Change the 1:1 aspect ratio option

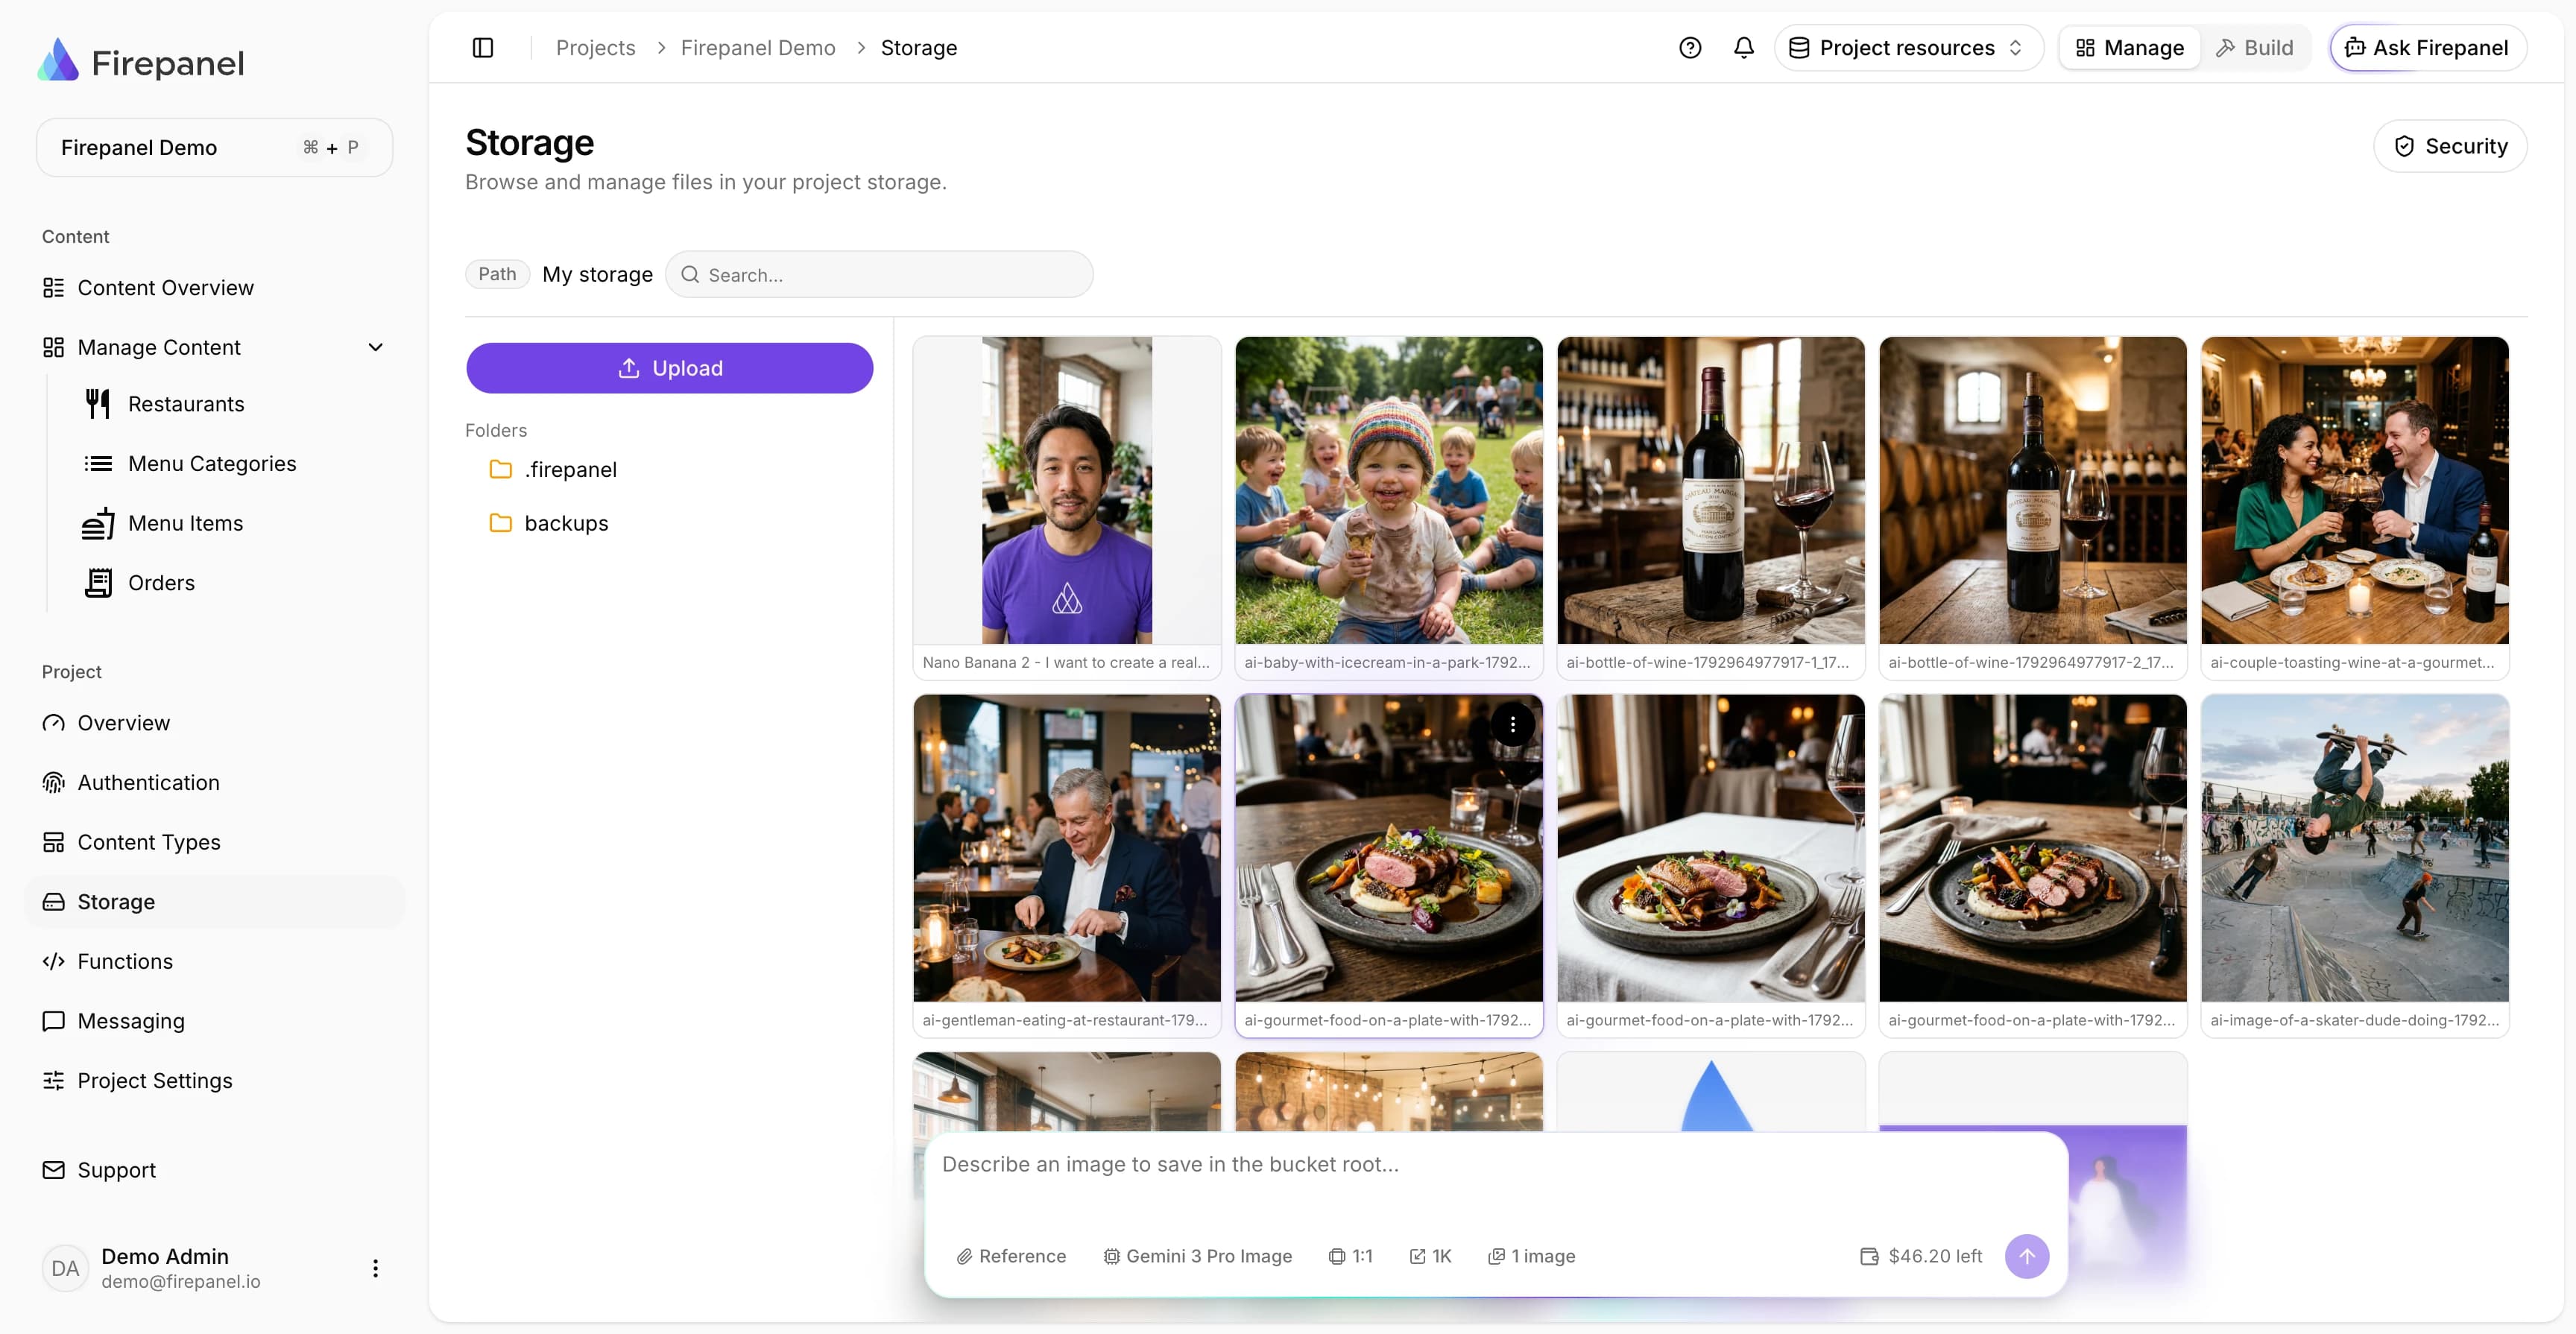point(1351,1256)
